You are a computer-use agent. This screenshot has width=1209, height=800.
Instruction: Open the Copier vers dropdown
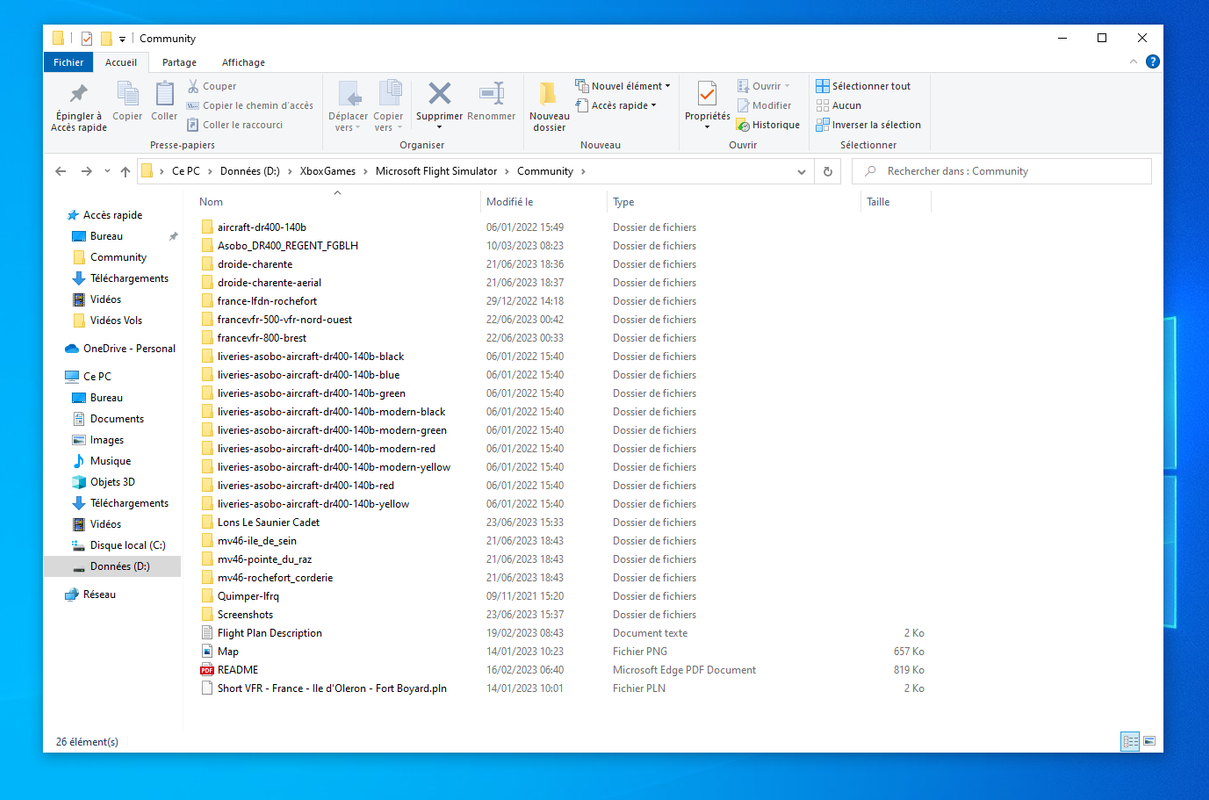click(388, 122)
